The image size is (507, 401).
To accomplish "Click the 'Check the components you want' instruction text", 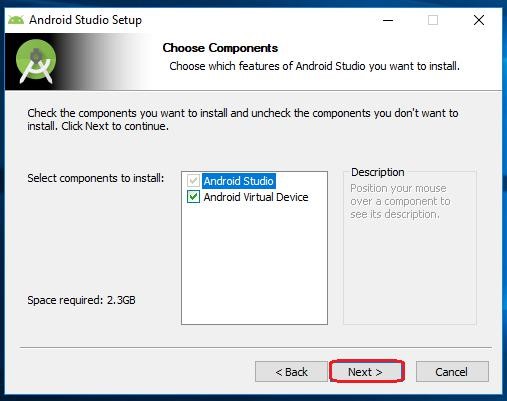I will pyautogui.click(x=243, y=119).
